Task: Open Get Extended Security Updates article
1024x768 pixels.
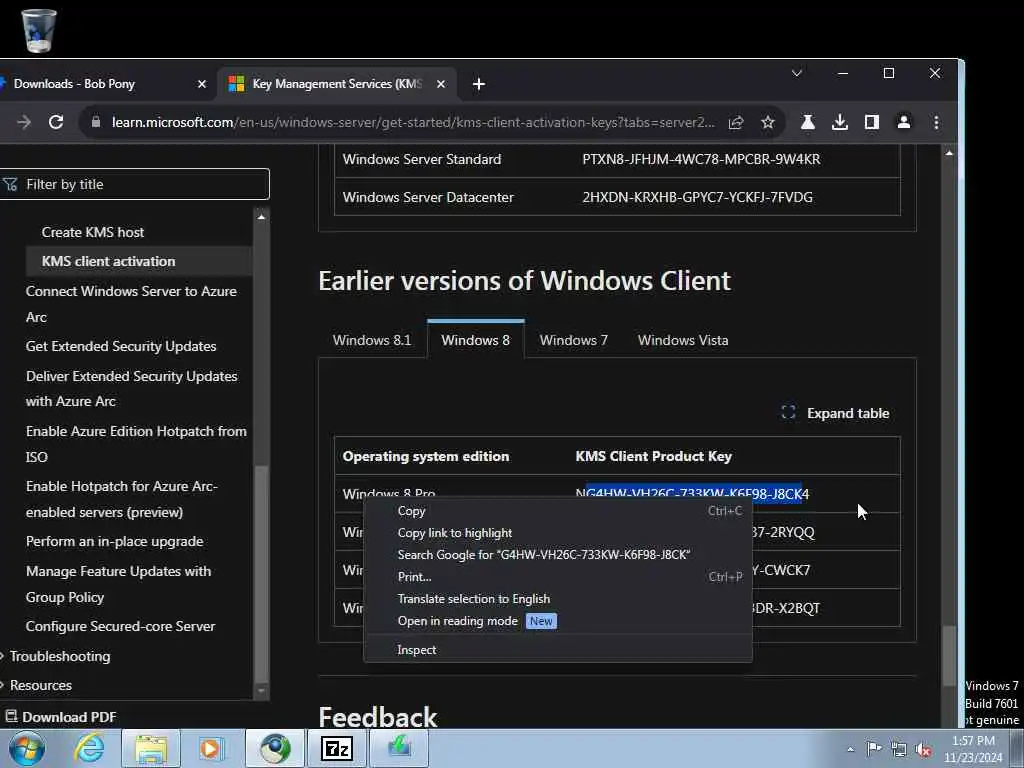Action: 121,346
